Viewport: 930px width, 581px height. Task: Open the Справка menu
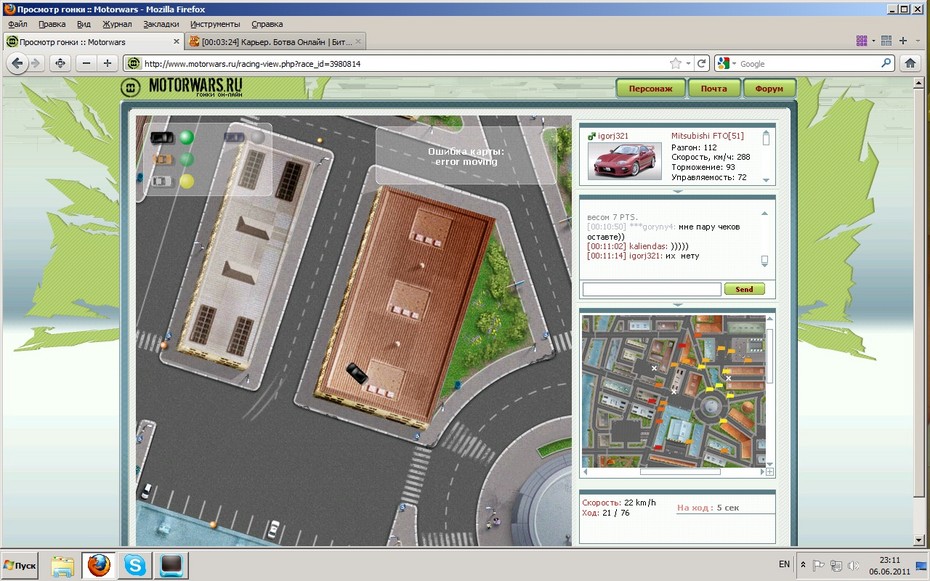[267, 24]
